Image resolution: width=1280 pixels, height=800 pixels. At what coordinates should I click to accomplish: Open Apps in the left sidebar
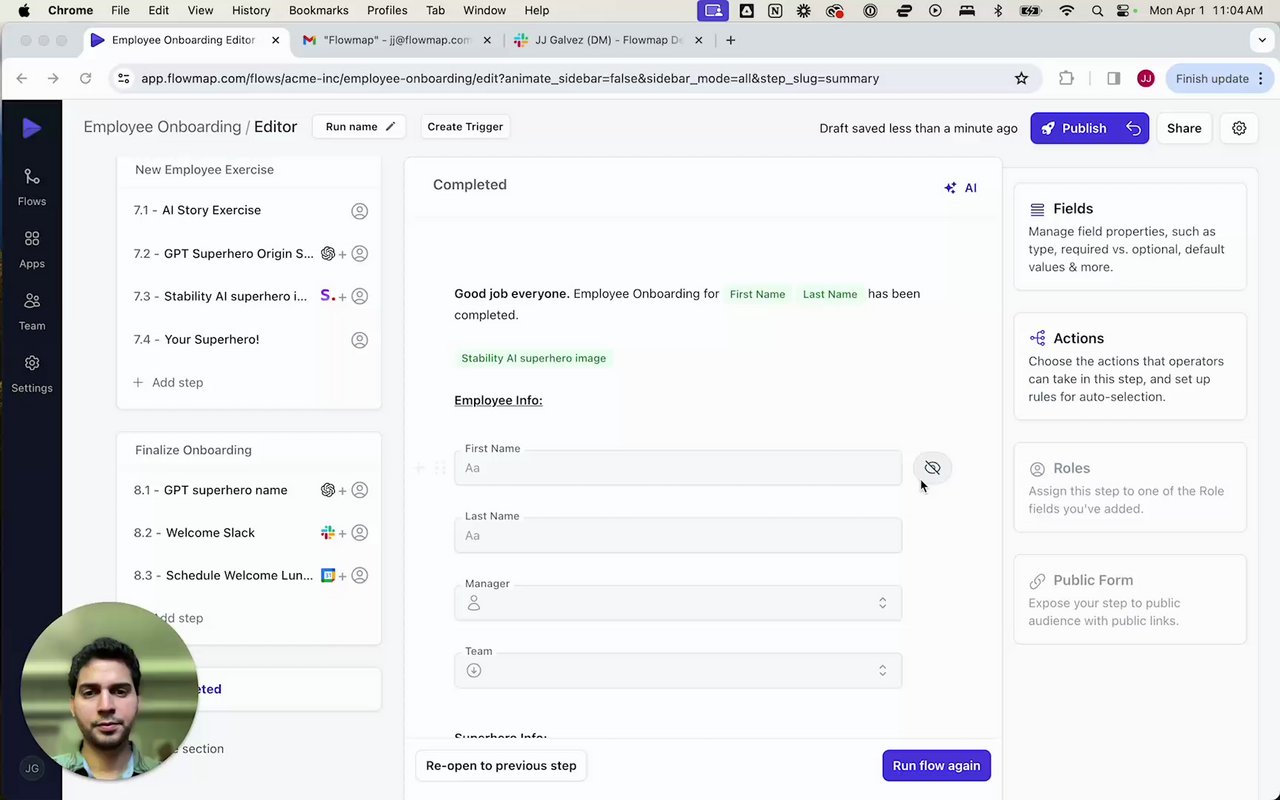click(x=31, y=250)
